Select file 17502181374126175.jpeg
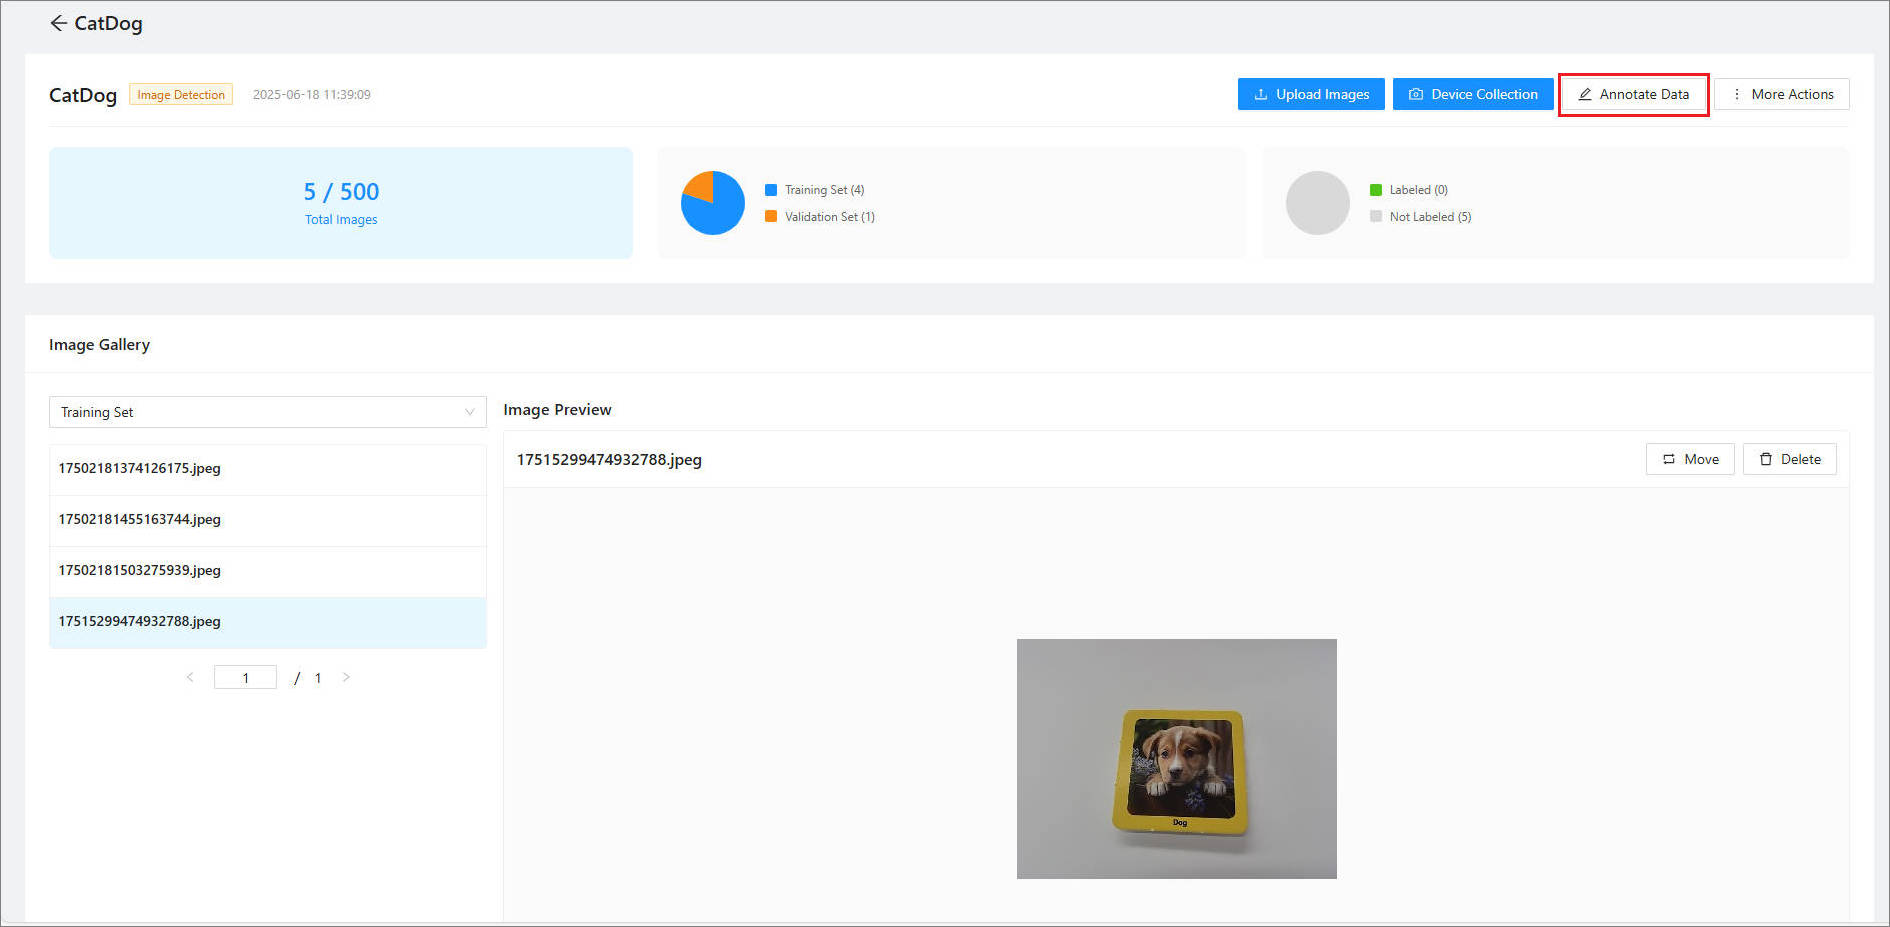Screen dimensions: 1890x927 pos(267,468)
